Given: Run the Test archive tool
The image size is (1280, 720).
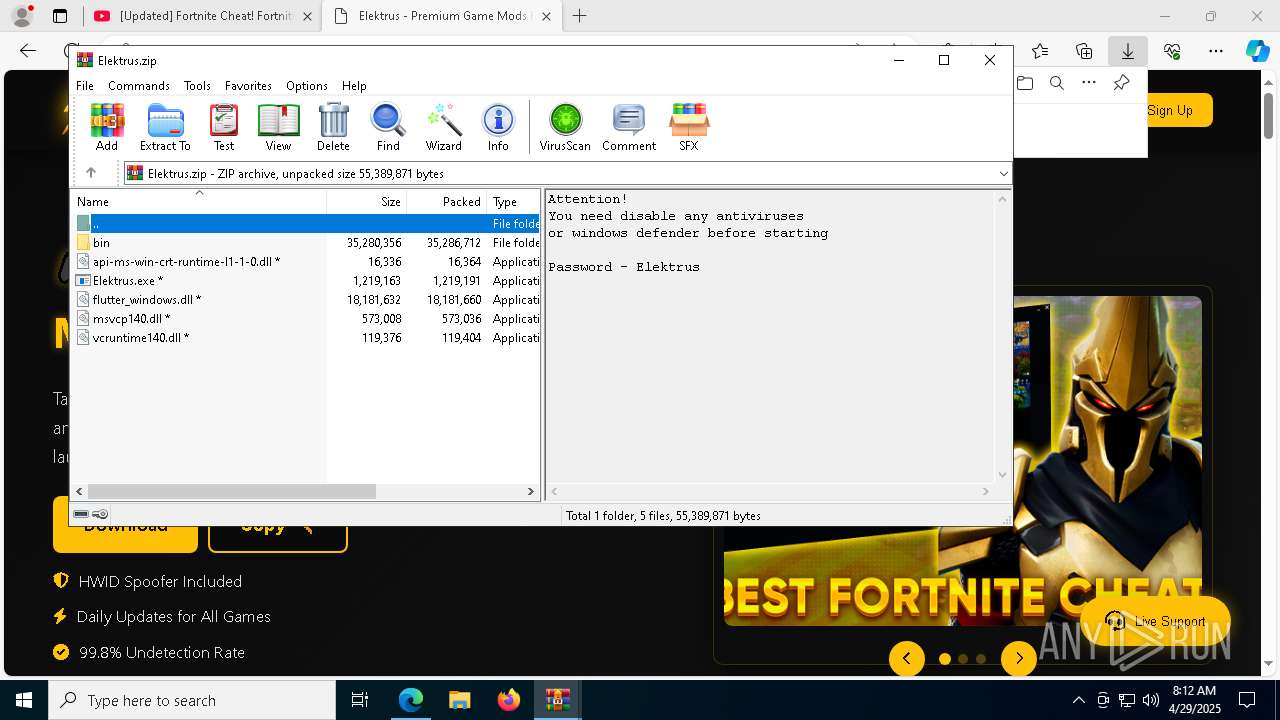Looking at the screenshot, I should (224, 127).
